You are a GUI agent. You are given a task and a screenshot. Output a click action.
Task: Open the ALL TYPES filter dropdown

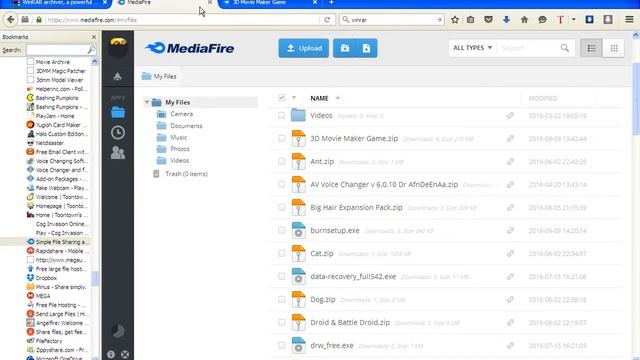pyautogui.click(x=472, y=48)
